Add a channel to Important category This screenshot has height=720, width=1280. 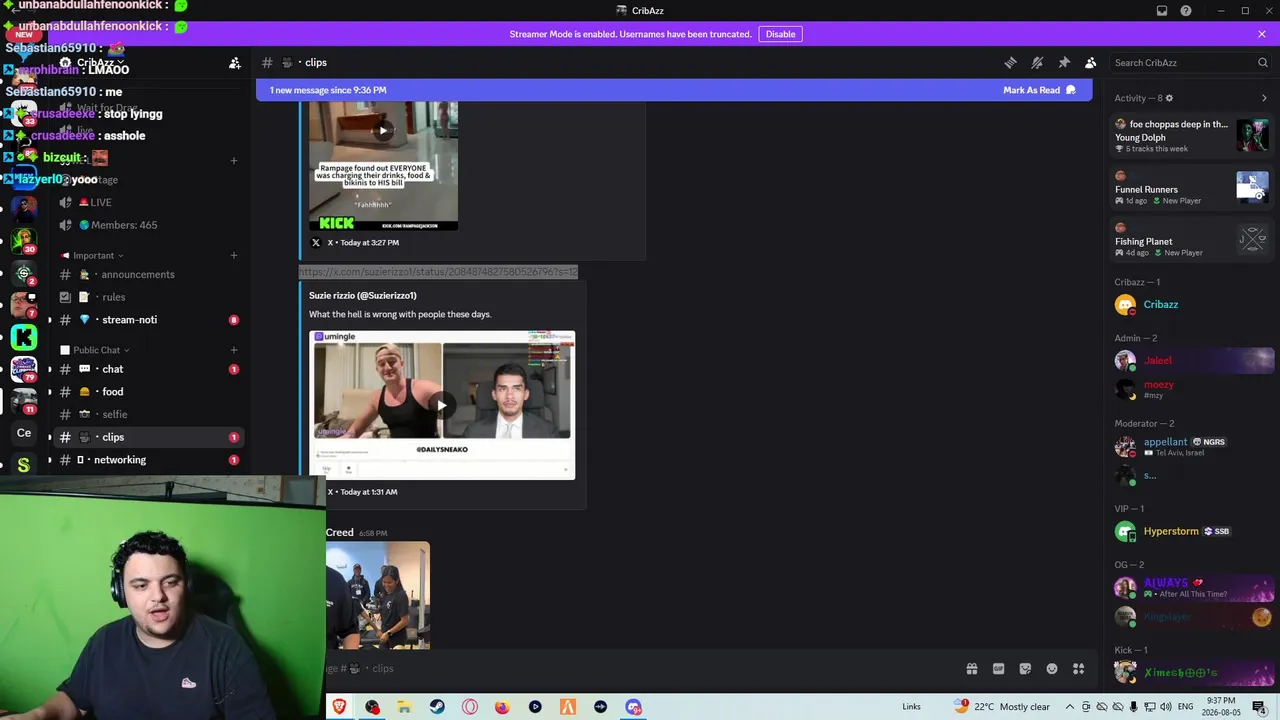(x=234, y=255)
